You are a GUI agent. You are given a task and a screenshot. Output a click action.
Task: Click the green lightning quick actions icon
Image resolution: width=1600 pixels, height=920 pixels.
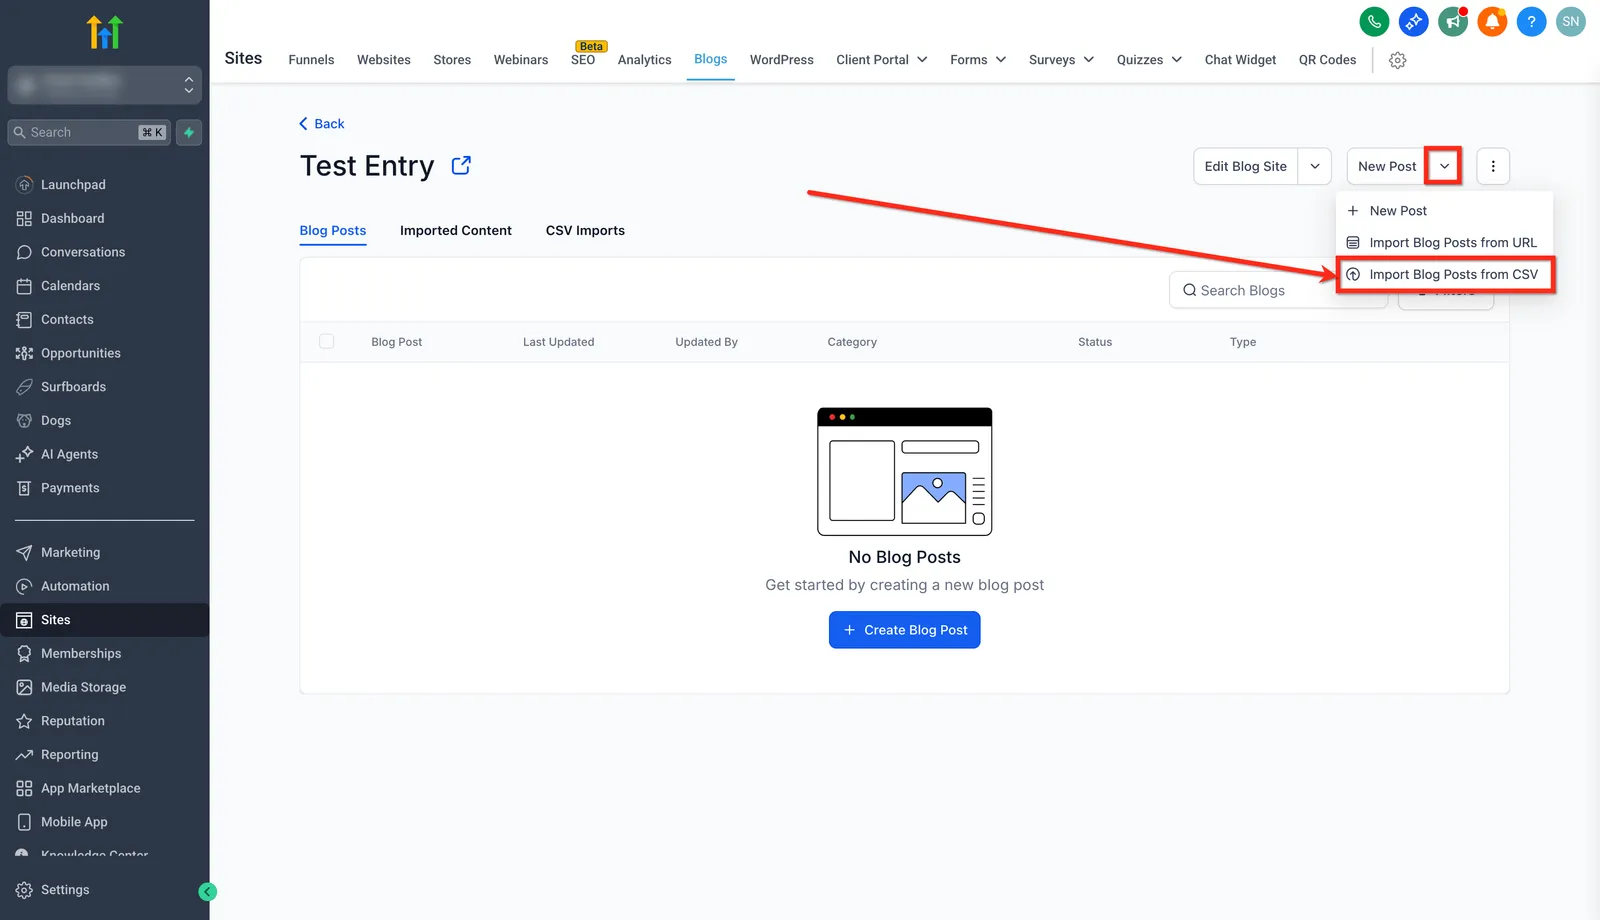click(x=189, y=132)
